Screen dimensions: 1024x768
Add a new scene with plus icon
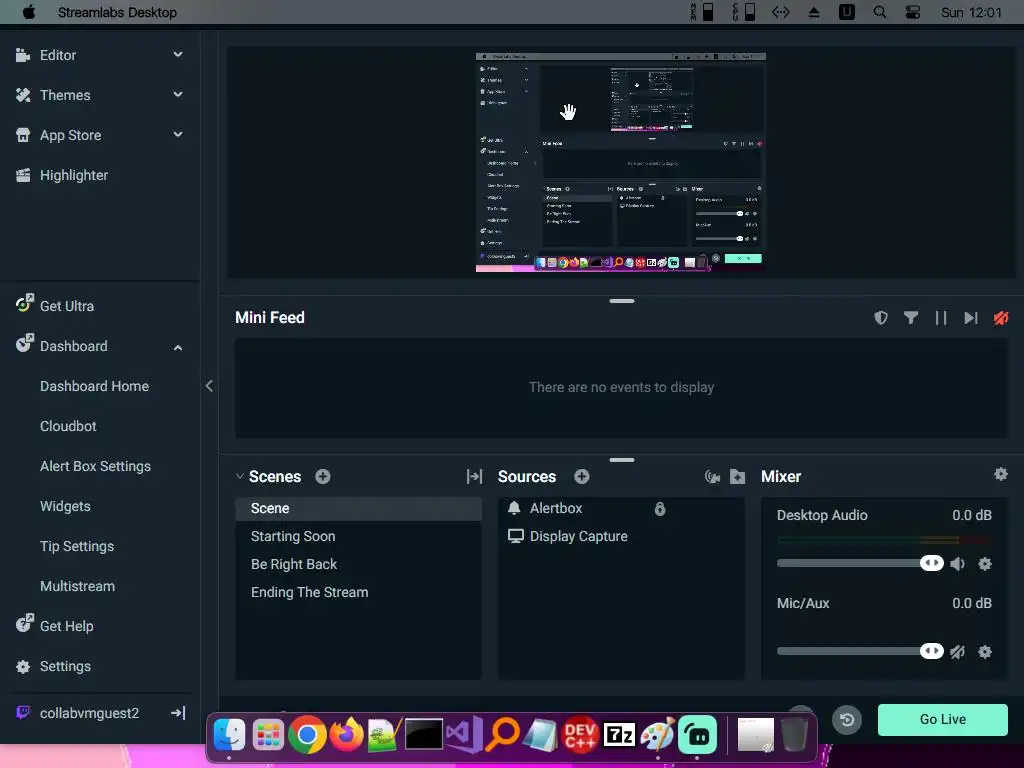[x=323, y=477]
